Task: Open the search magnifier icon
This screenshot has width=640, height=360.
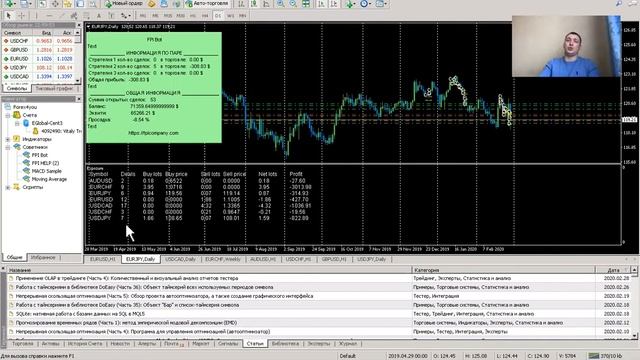Action: point(619,4)
